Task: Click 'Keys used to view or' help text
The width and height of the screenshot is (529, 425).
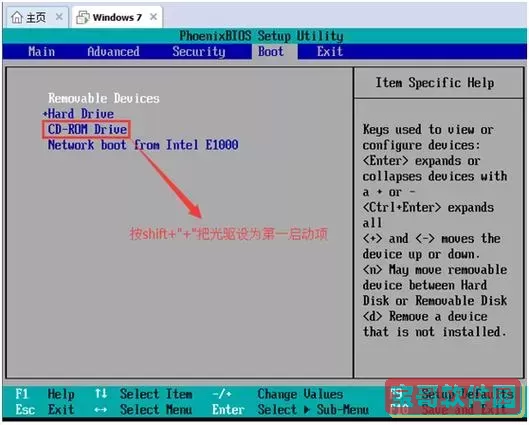Action: 428,130
